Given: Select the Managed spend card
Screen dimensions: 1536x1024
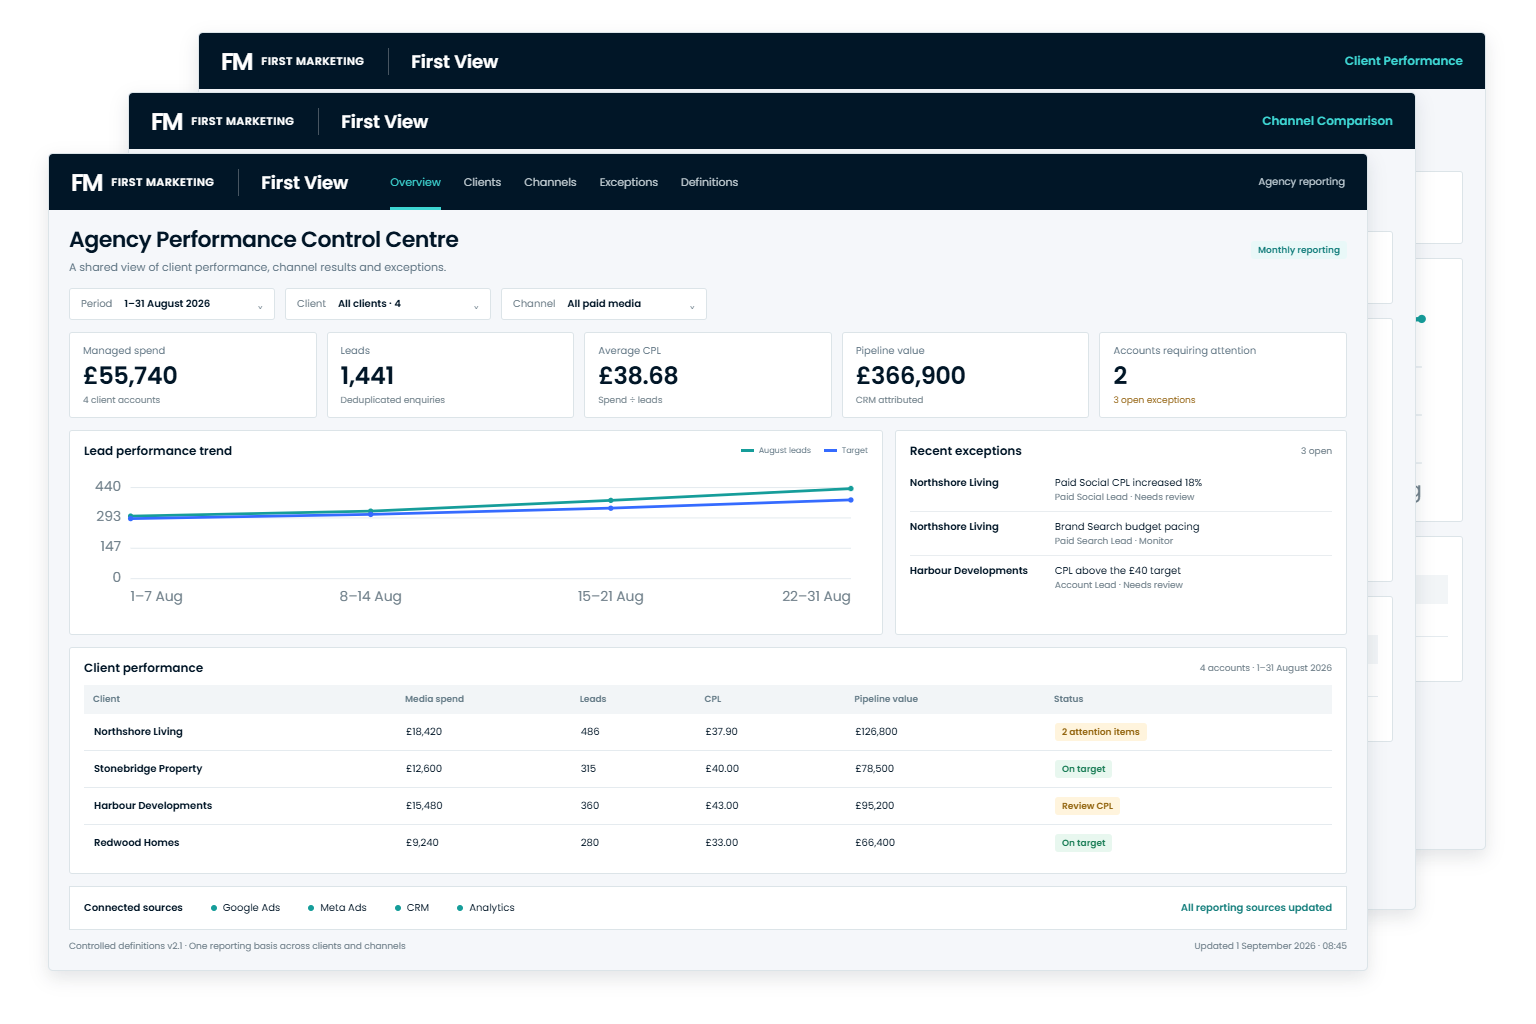Looking at the screenshot, I should [193, 375].
